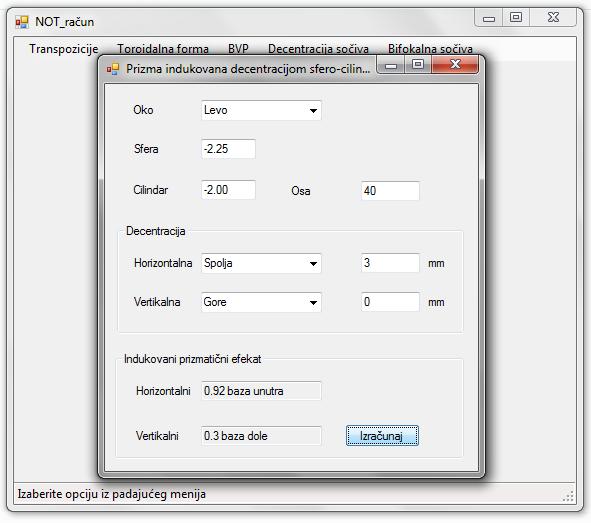This screenshot has height=523, width=591.
Task: Click the Prizma dialog window icon
Action: click(113, 69)
